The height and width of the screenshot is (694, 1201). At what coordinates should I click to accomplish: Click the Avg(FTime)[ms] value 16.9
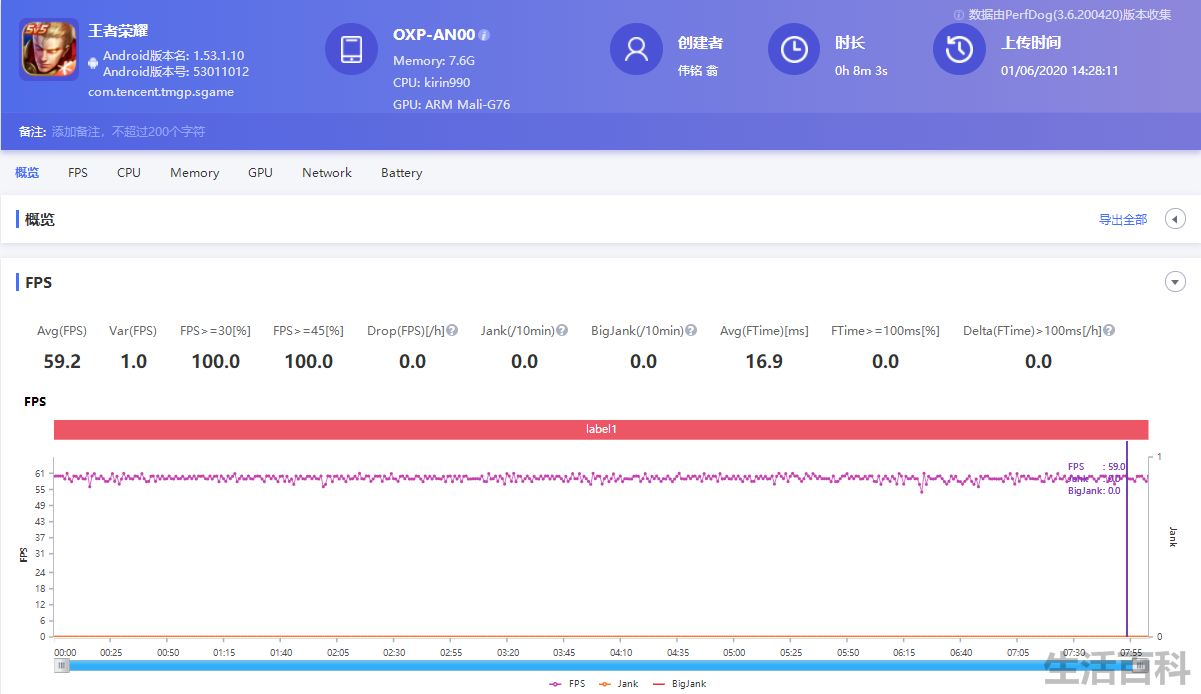point(764,361)
